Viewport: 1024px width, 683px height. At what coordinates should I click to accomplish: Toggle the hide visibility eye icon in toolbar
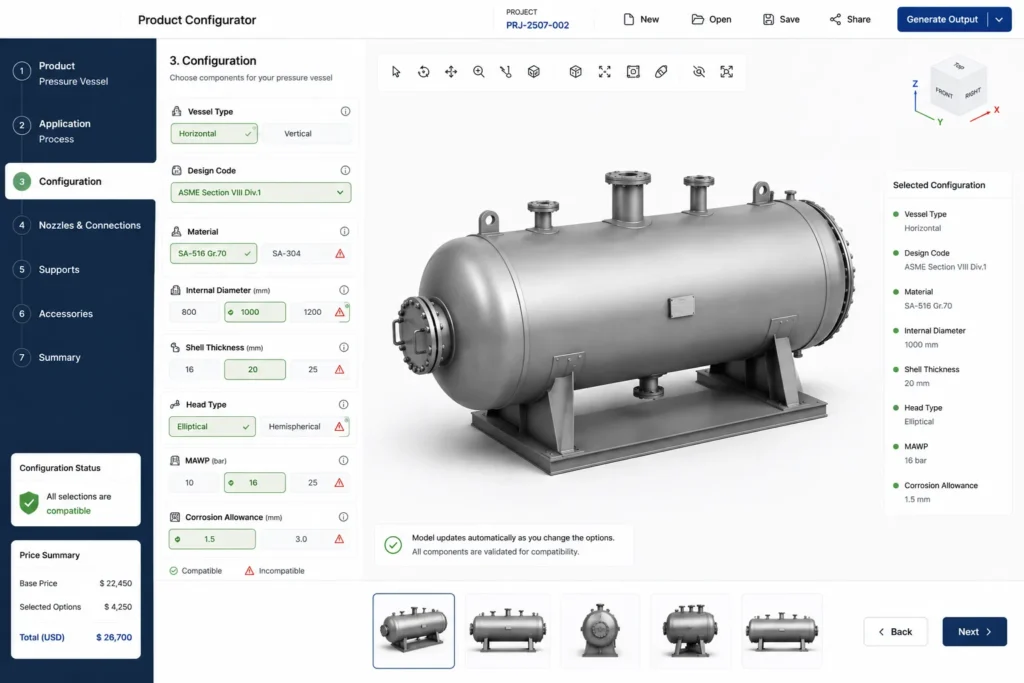pyautogui.click(x=699, y=72)
